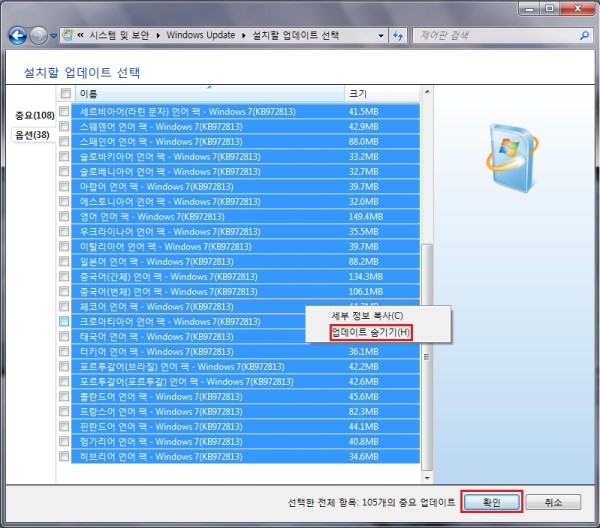Click the Back navigation arrow button
Screen dimensions: 600x528
click(17, 35)
